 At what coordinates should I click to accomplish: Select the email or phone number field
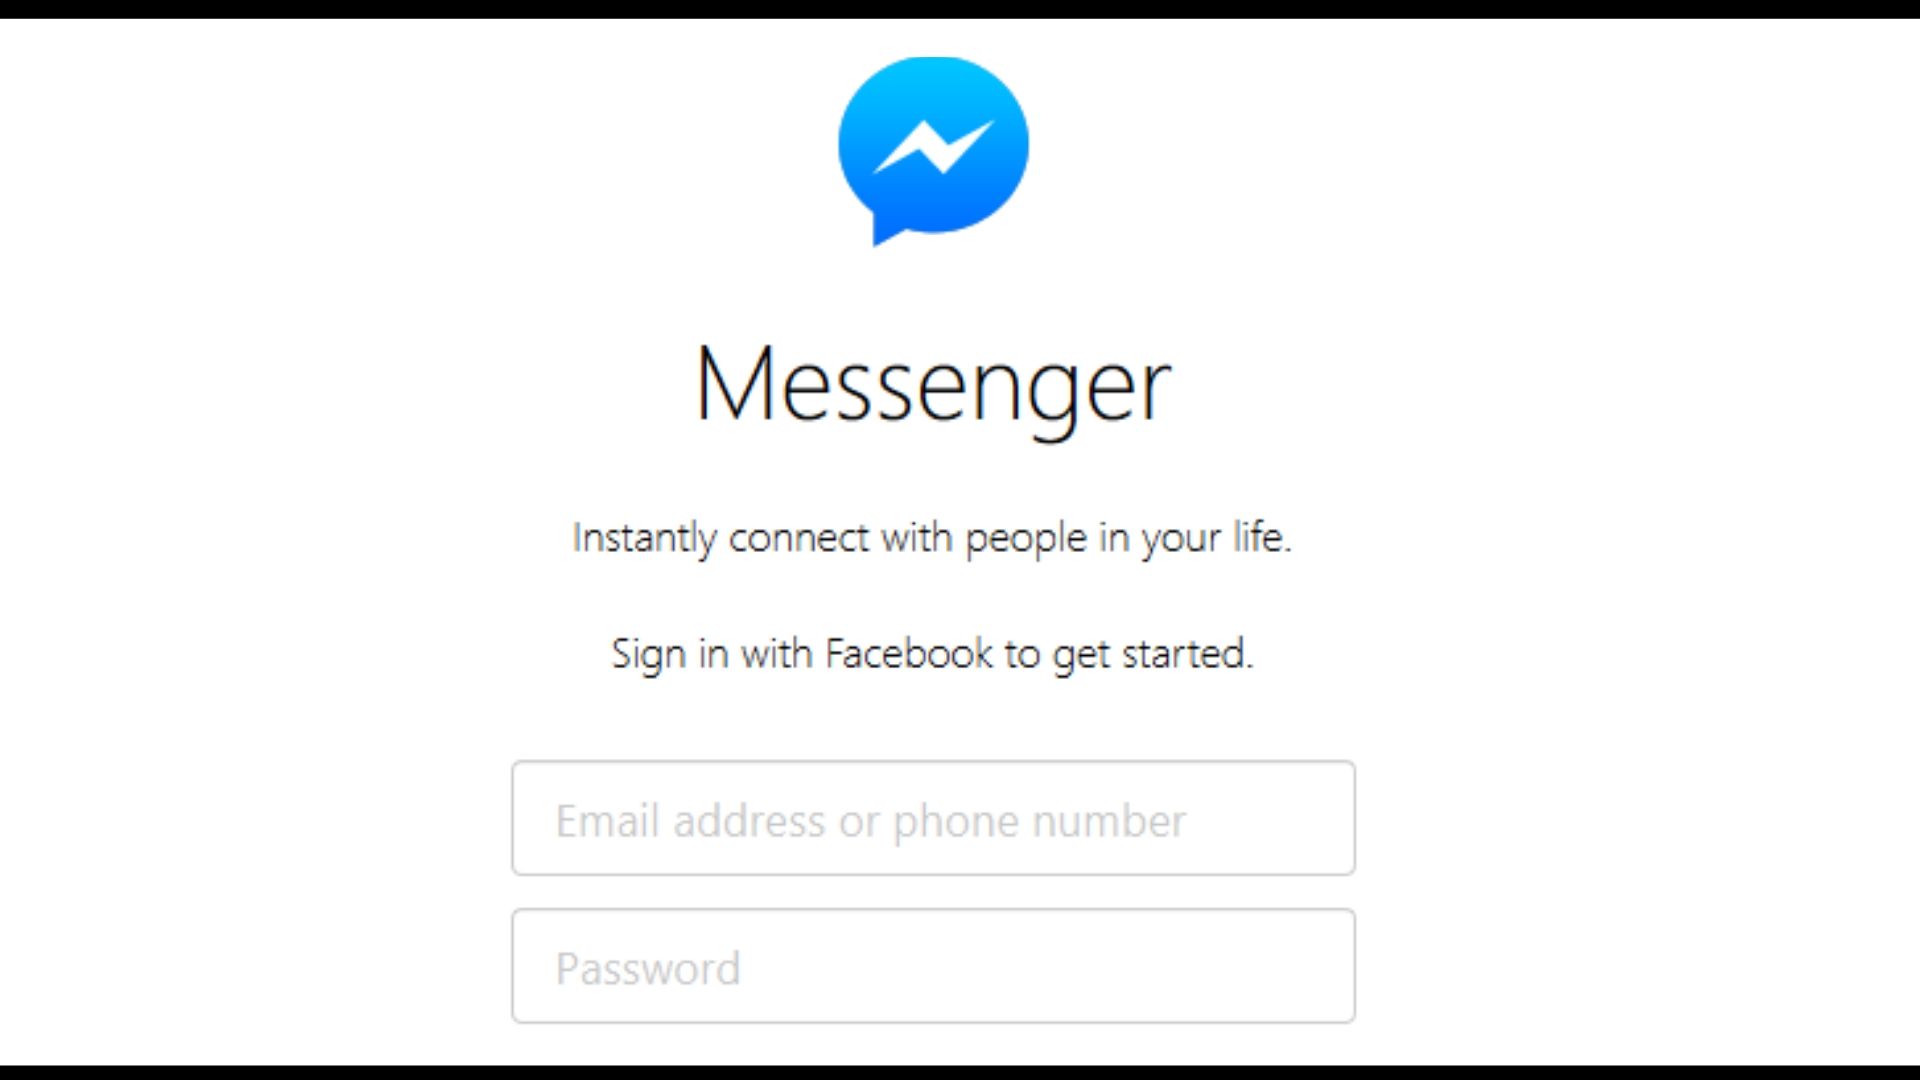pos(932,818)
